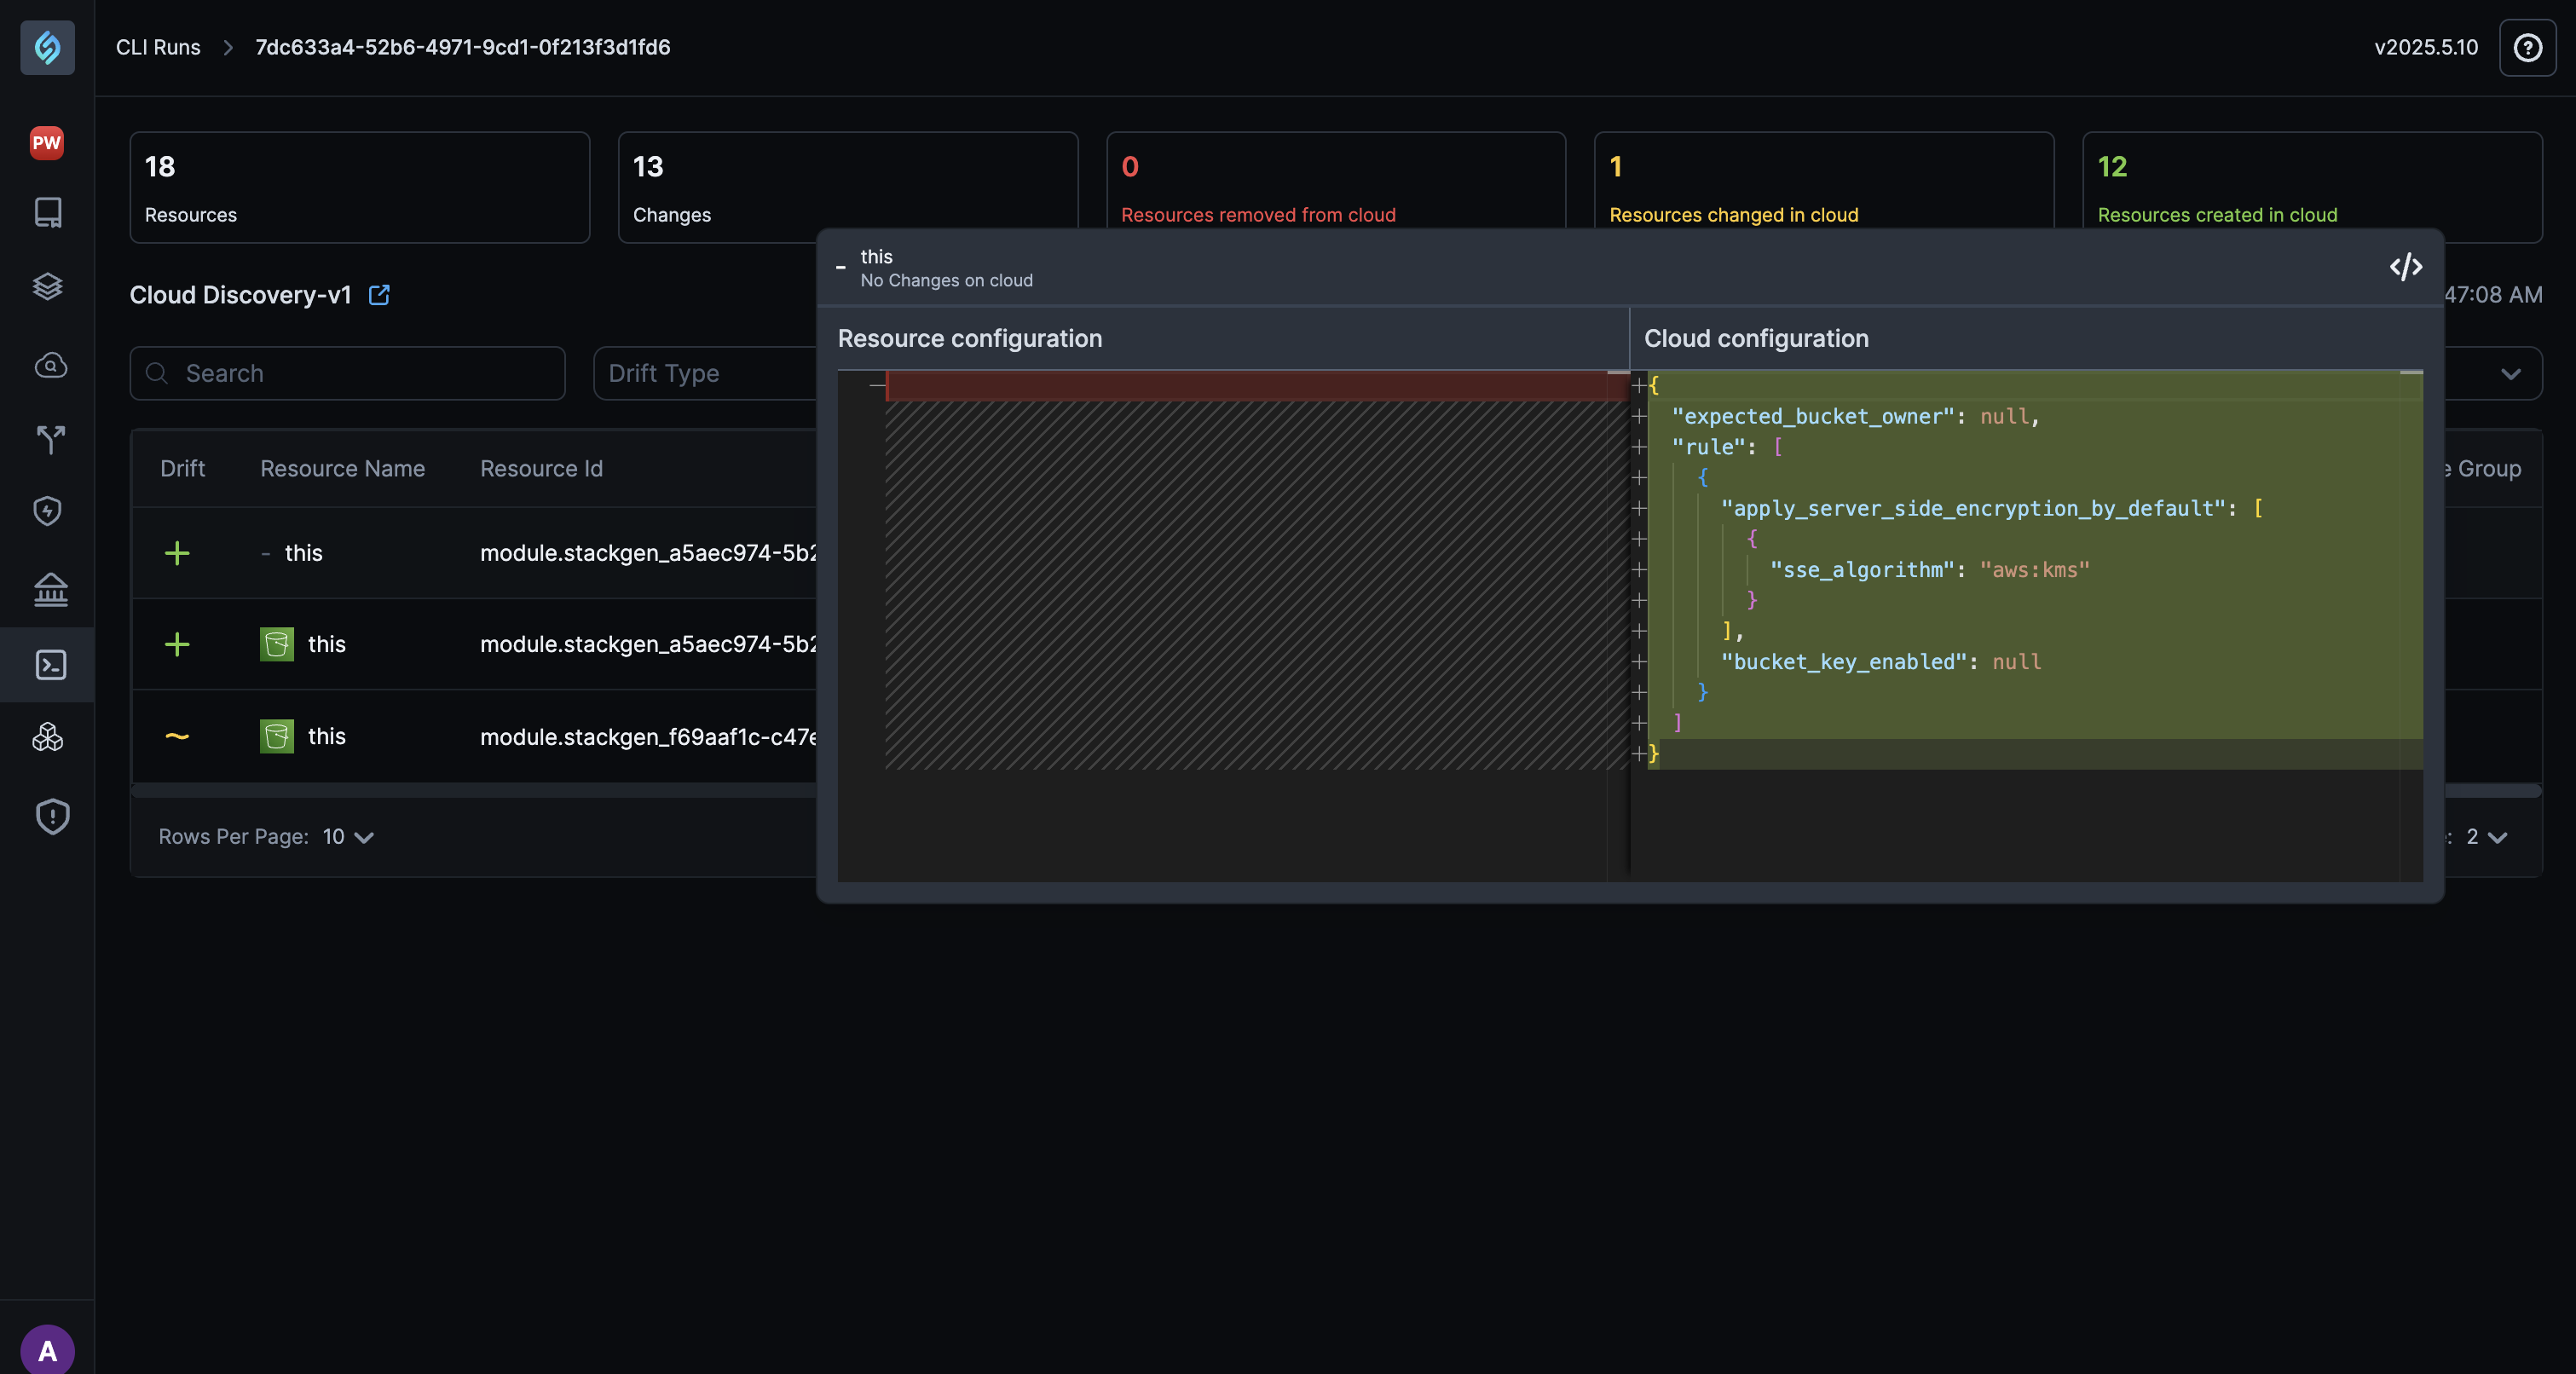Sort by the Resource Name column header
The height and width of the screenshot is (1374, 2576).
(342, 468)
